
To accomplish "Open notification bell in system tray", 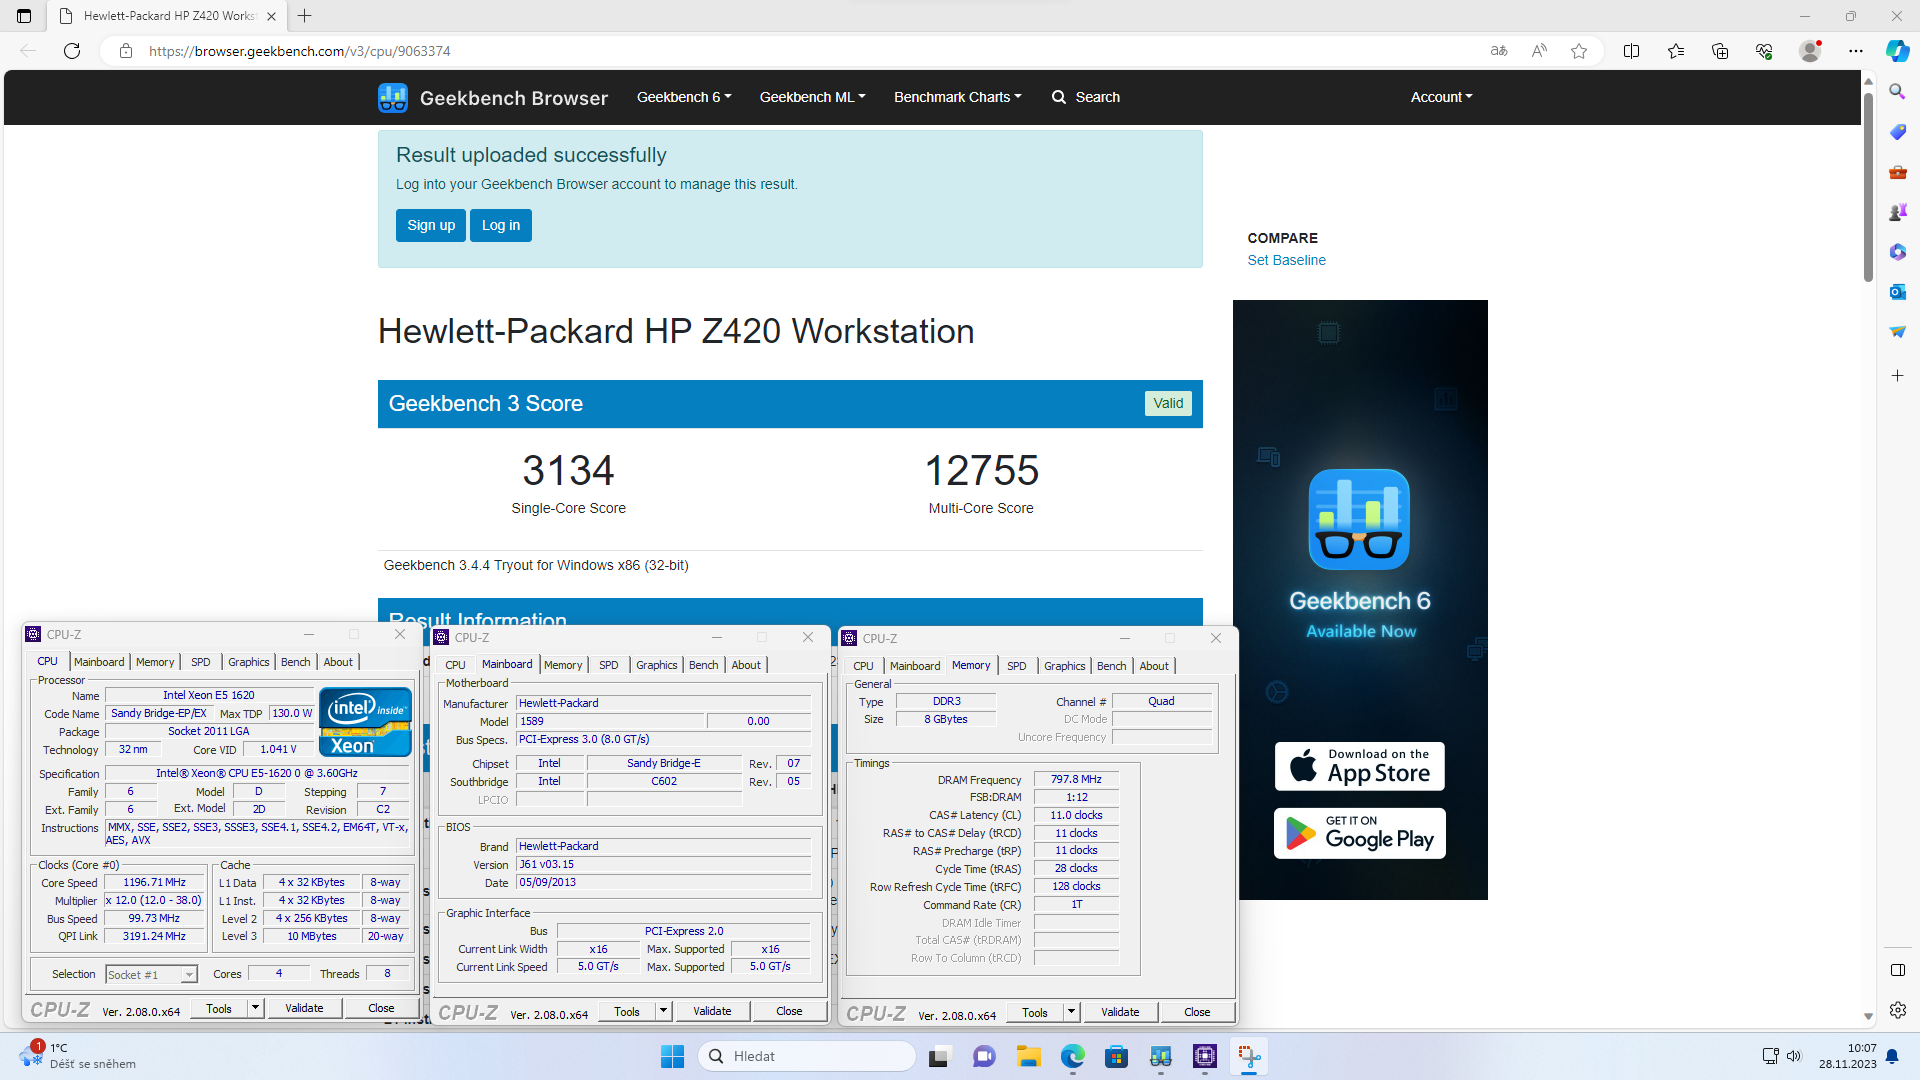I will tap(1892, 1056).
